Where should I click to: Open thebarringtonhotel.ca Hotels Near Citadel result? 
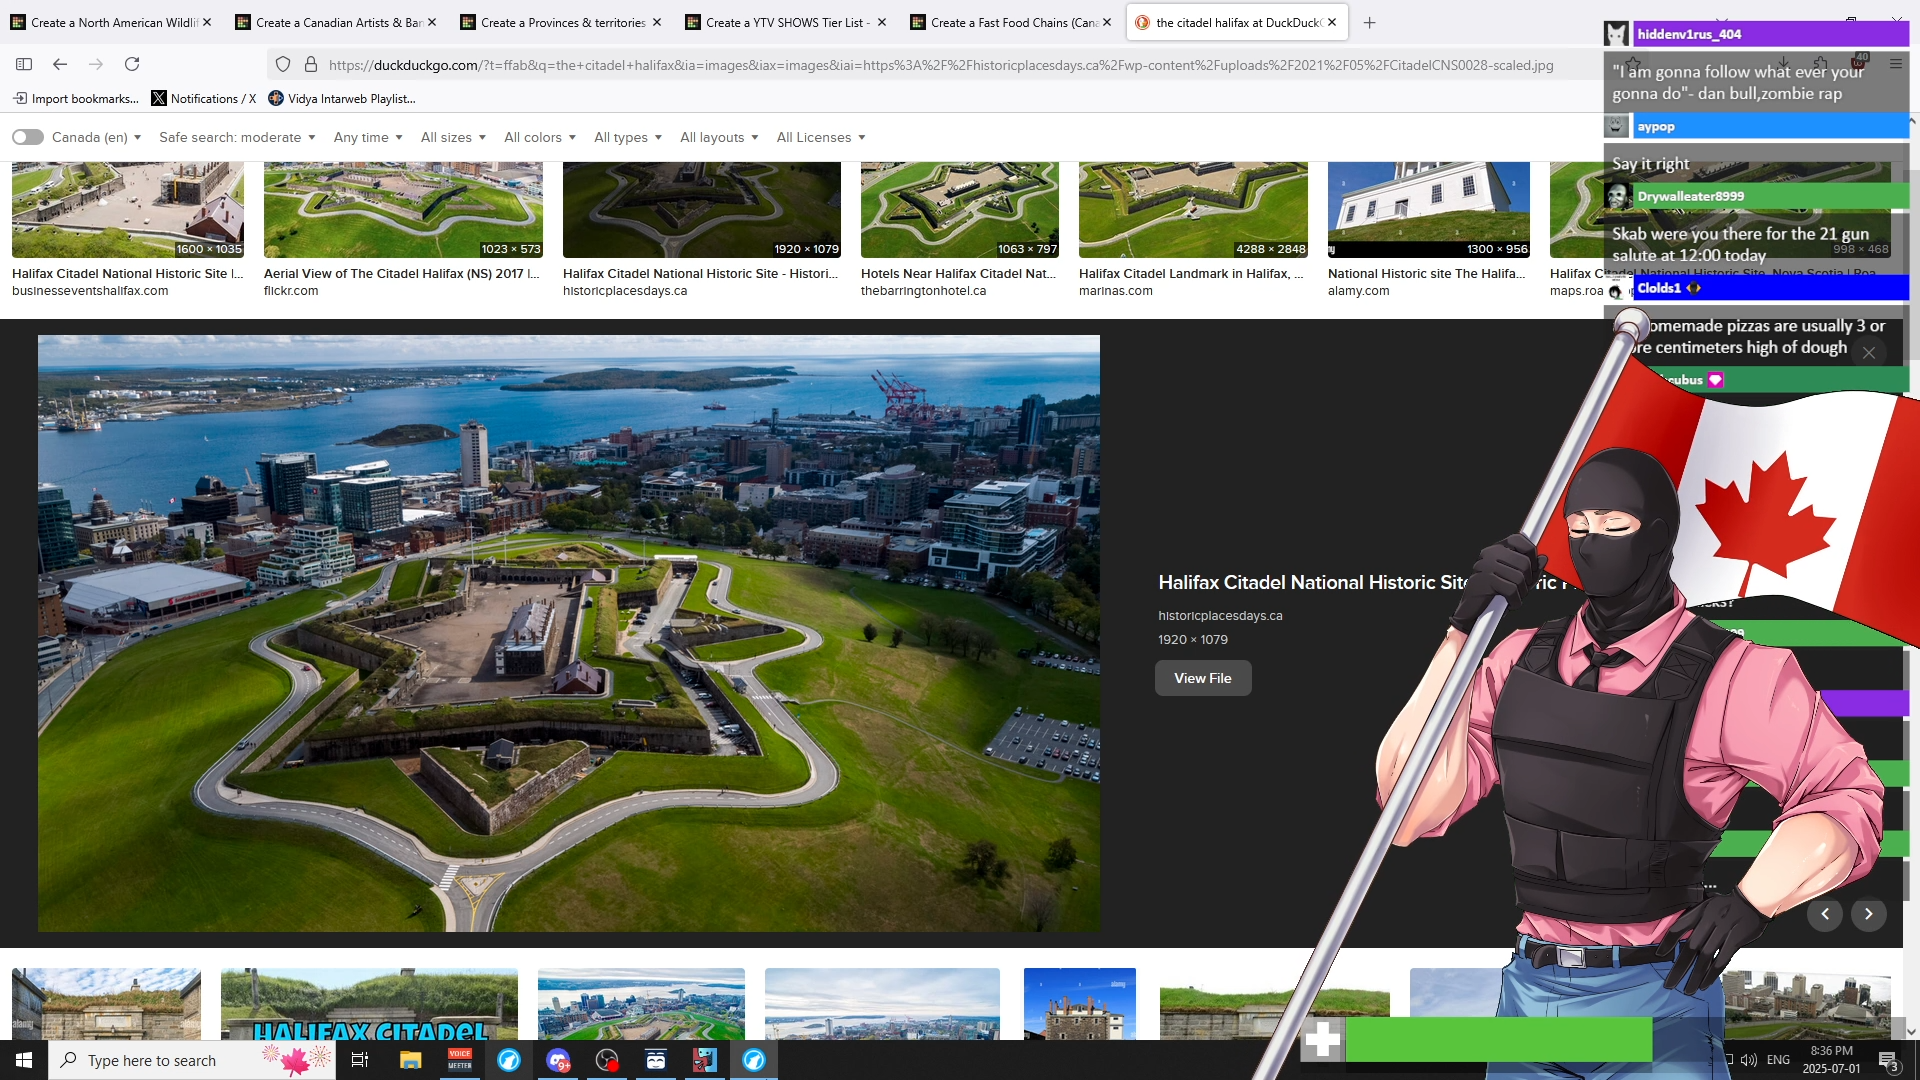pyautogui.click(x=958, y=273)
